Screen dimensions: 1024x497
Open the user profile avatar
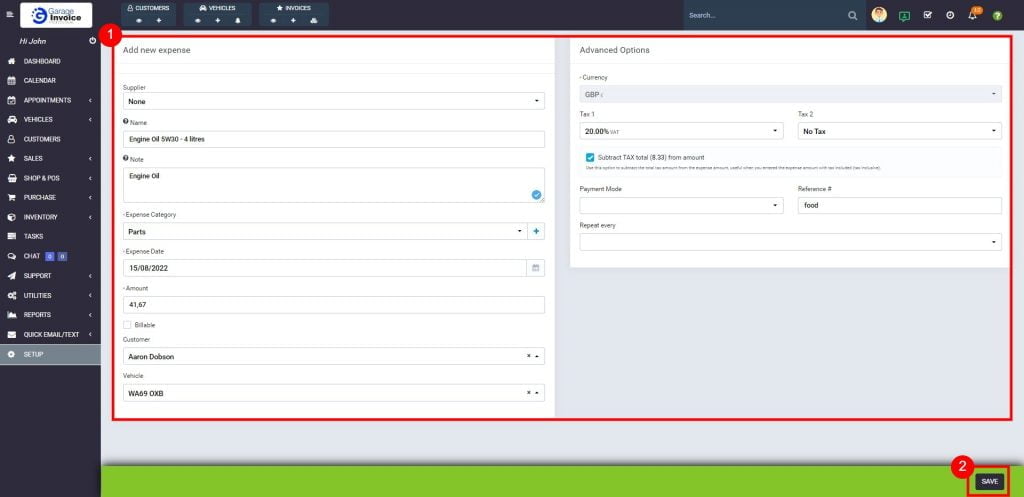pyautogui.click(x=879, y=15)
